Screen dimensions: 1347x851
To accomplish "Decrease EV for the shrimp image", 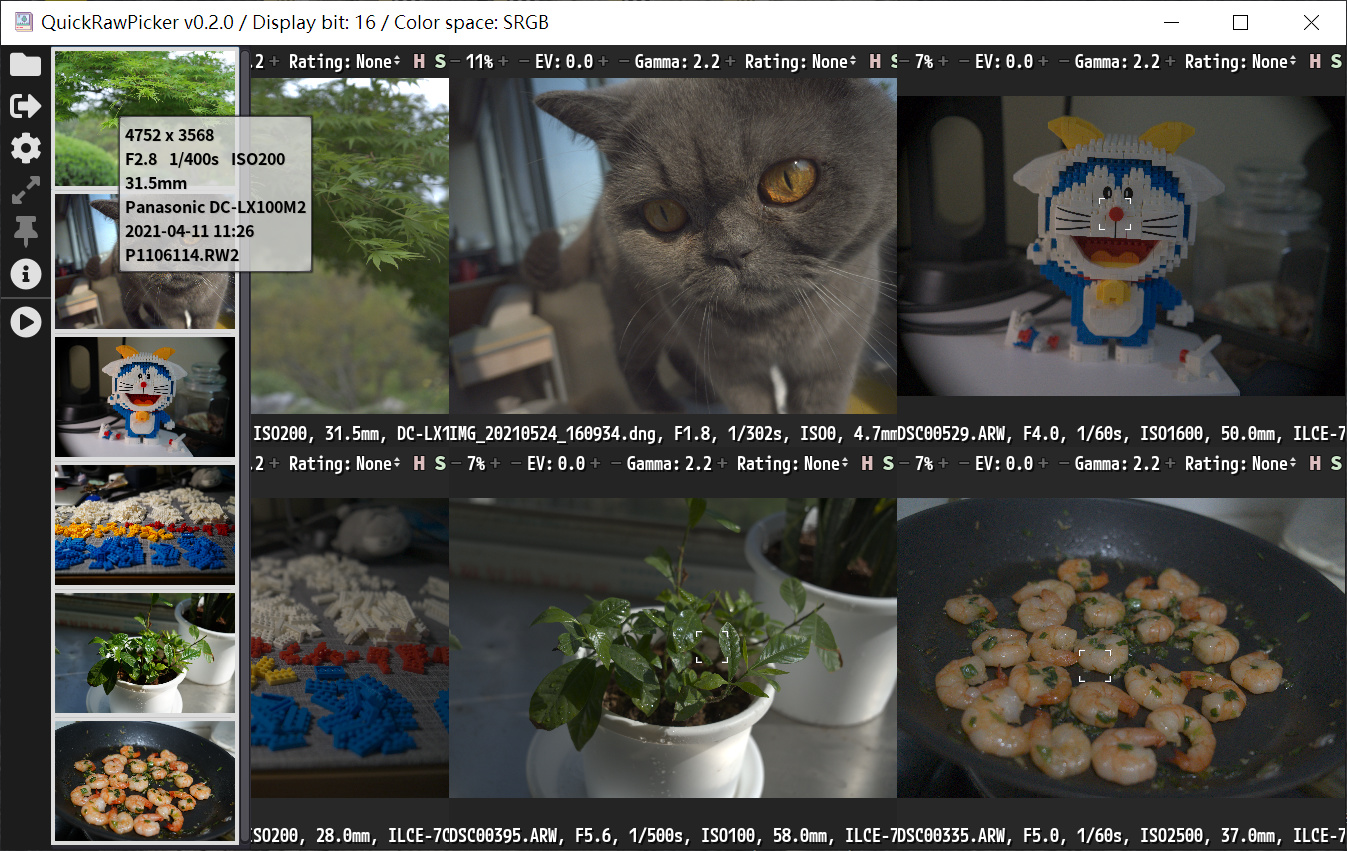I will pos(964,464).
